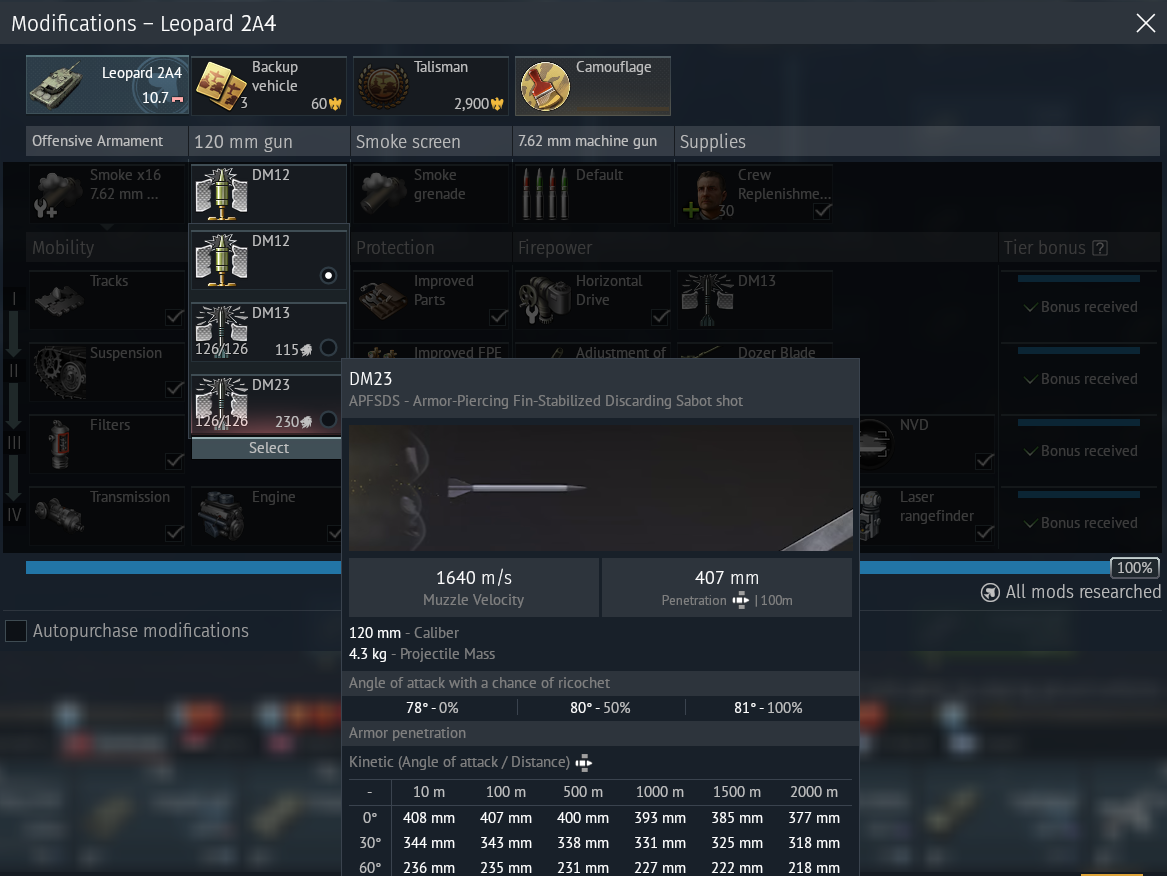Select the DM13 radio button
1167x876 pixels.
[x=328, y=348]
